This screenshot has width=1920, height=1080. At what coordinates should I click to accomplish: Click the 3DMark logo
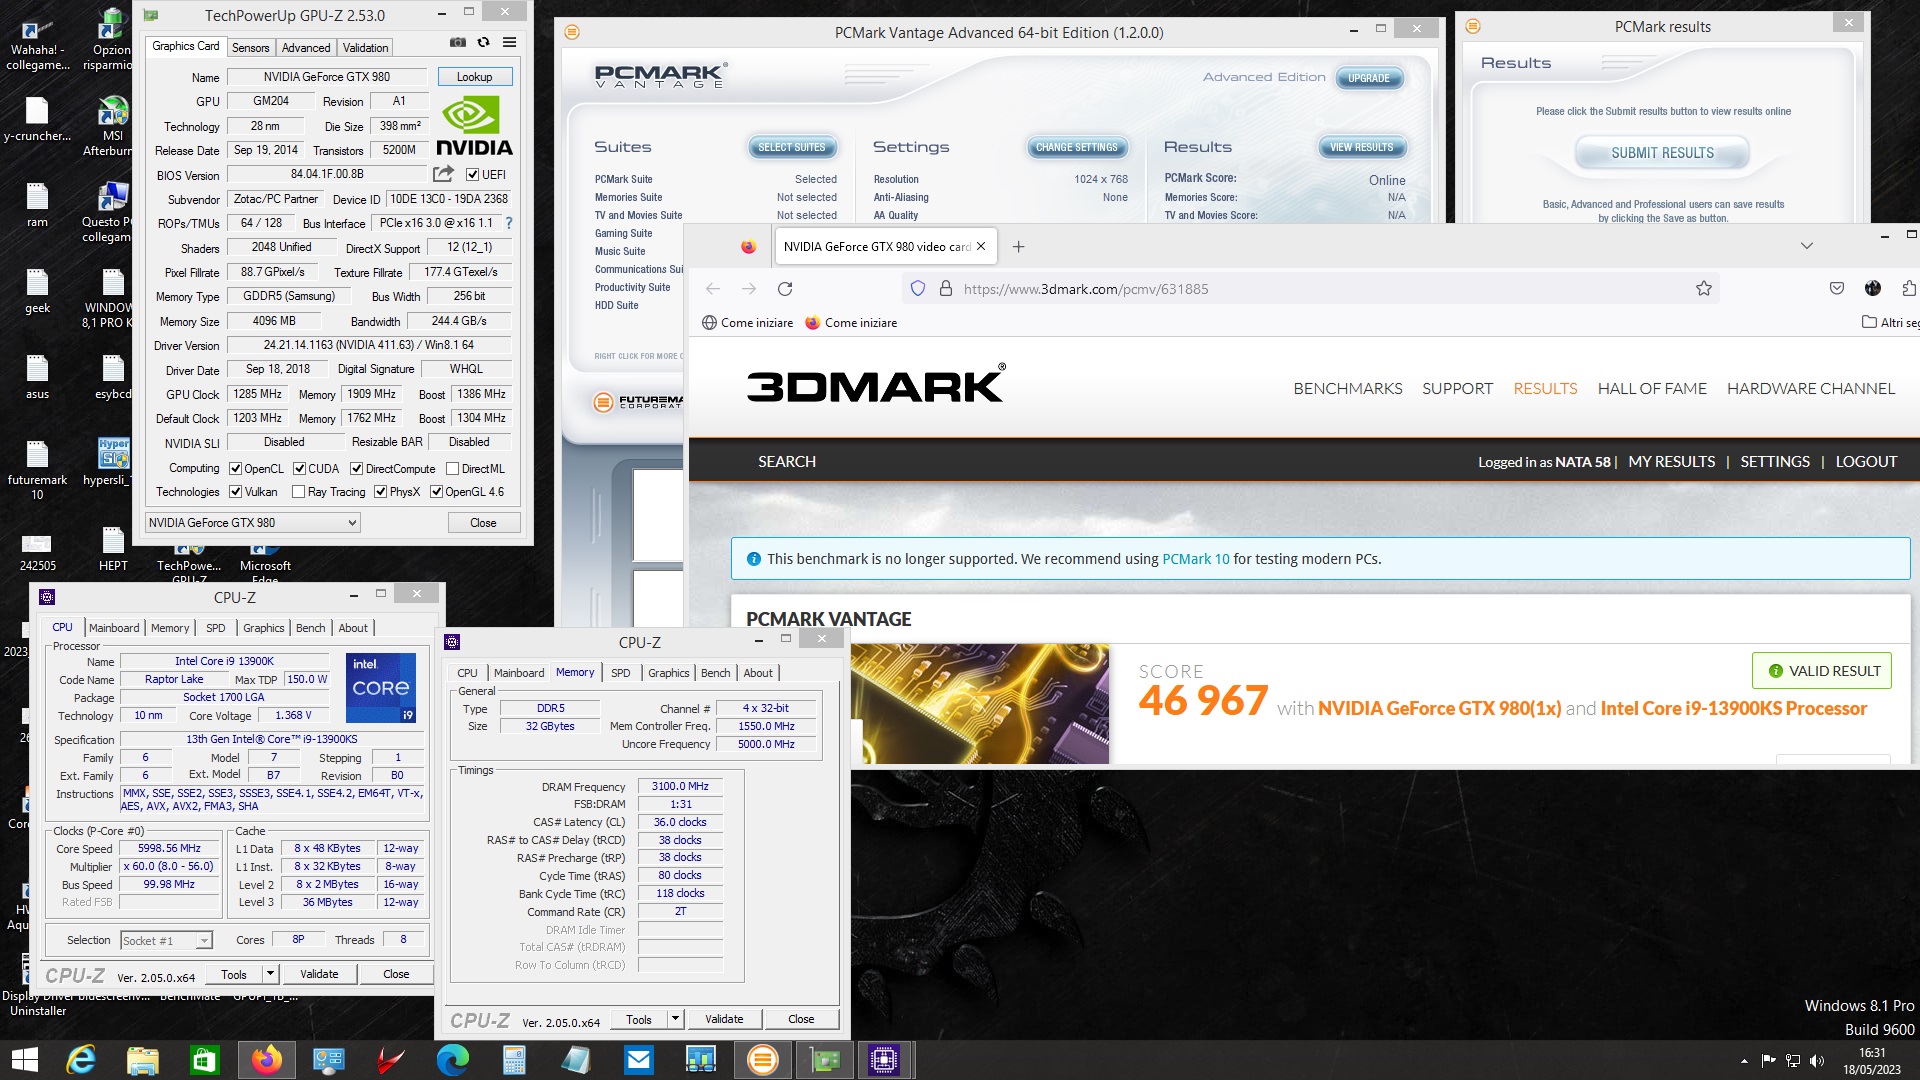click(876, 384)
